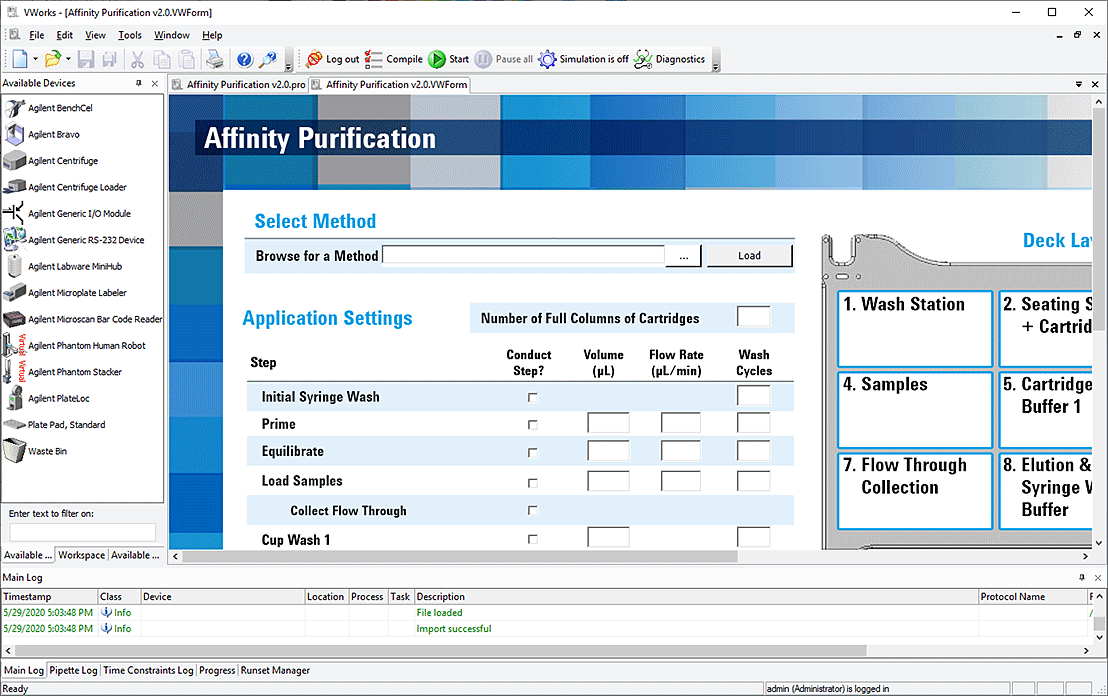The width and height of the screenshot is (1108, 696).
Task: Select Agilent Phantom Stacker icon
Action: pos(15,372)
